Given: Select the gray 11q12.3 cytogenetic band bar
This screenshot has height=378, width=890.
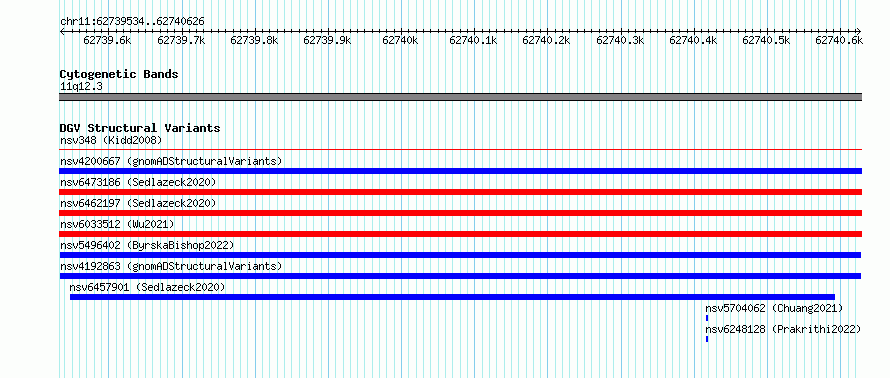Looking at the screenshot, I should coord(460,97).
